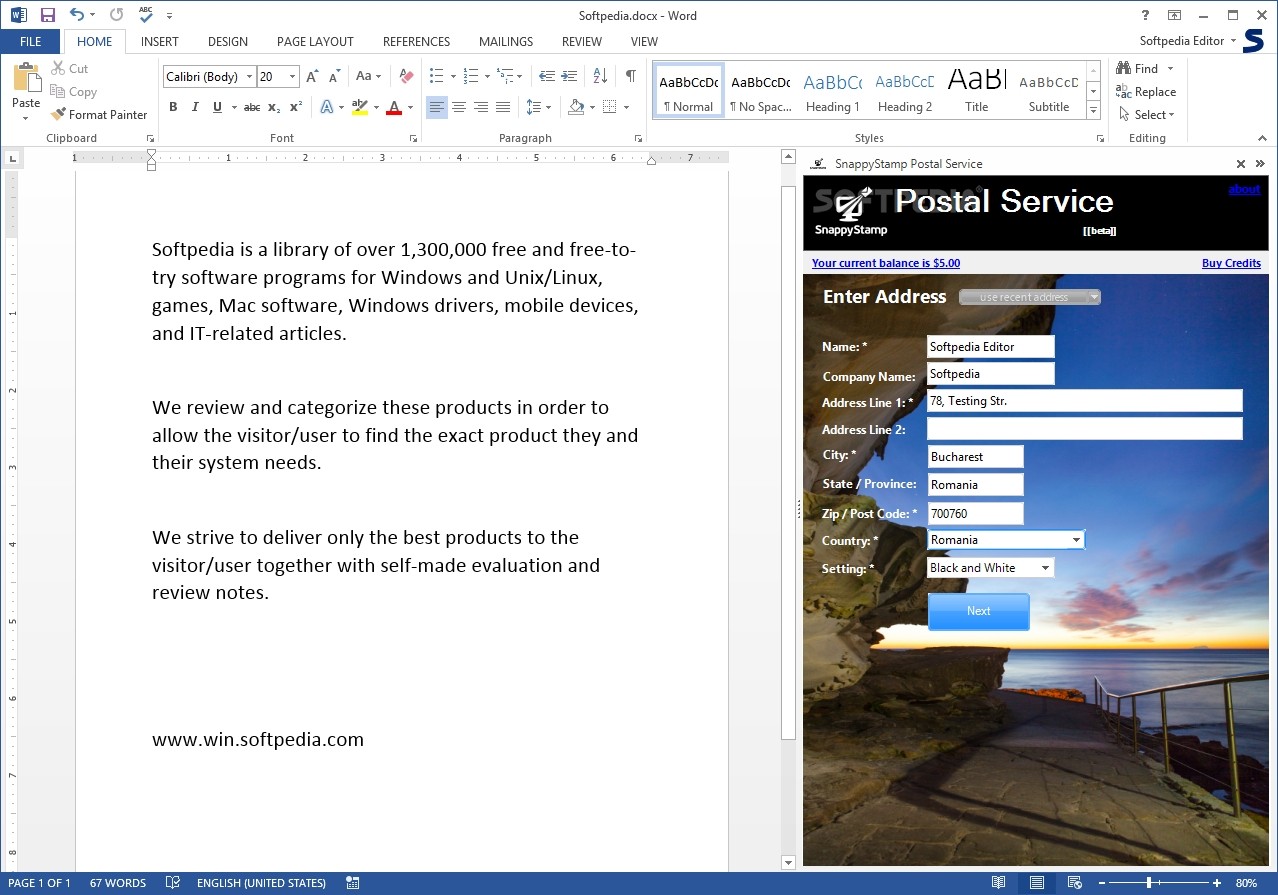Toggle left text alignment
The width and height of the screenshot is (1278, 895).
click(437, 107)
